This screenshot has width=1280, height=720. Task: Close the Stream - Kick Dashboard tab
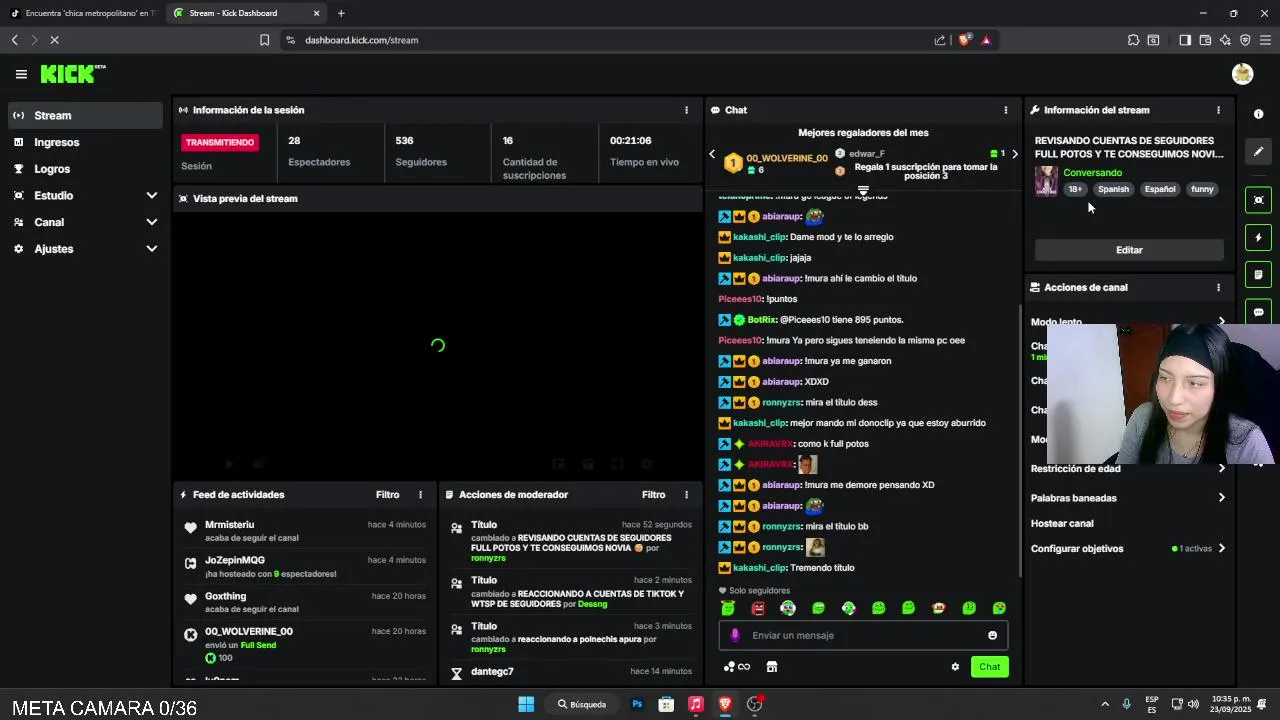tap(317, 13)
